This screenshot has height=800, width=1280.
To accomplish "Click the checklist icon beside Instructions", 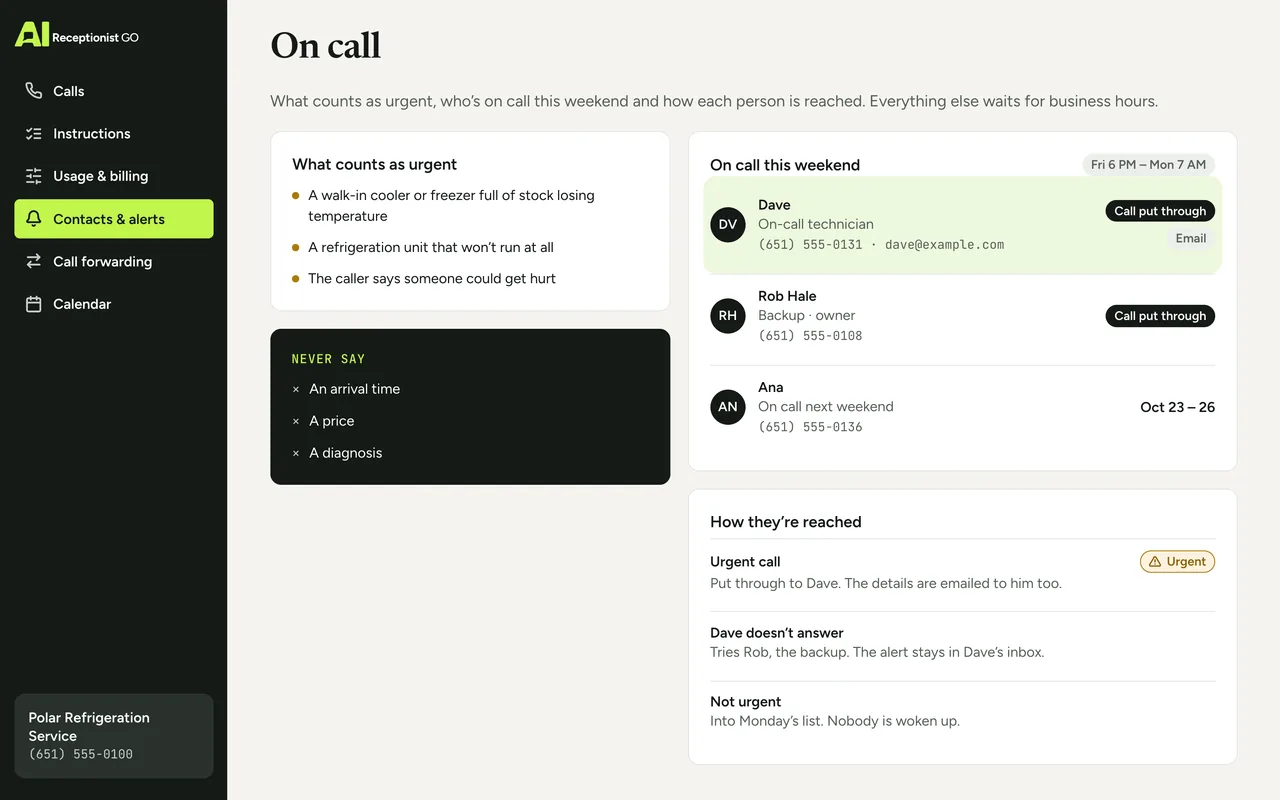I will click(x=34, y=133).
